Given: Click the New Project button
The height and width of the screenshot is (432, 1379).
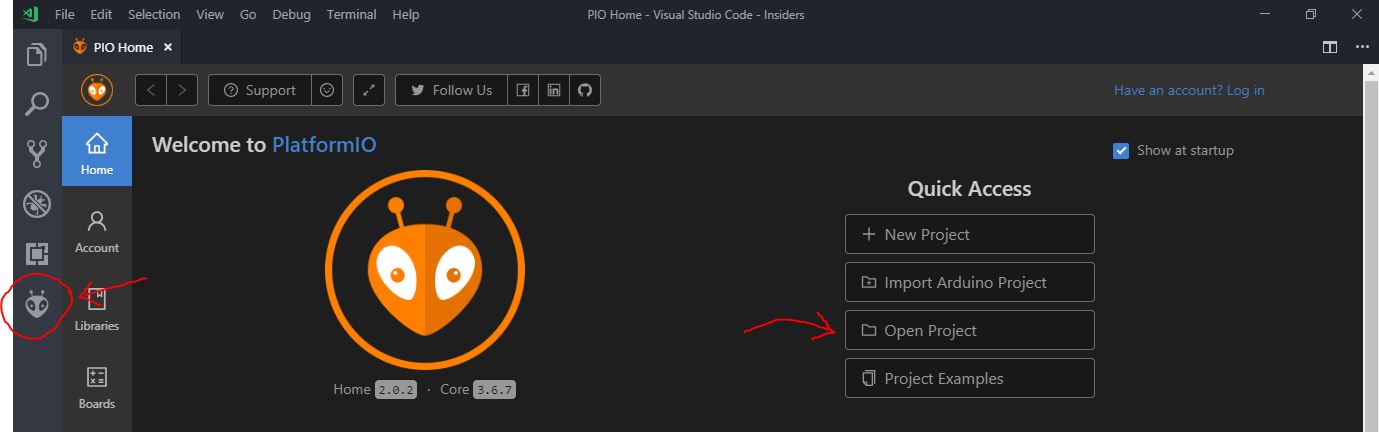Looking at the screenshot, I should coord(969,234).
